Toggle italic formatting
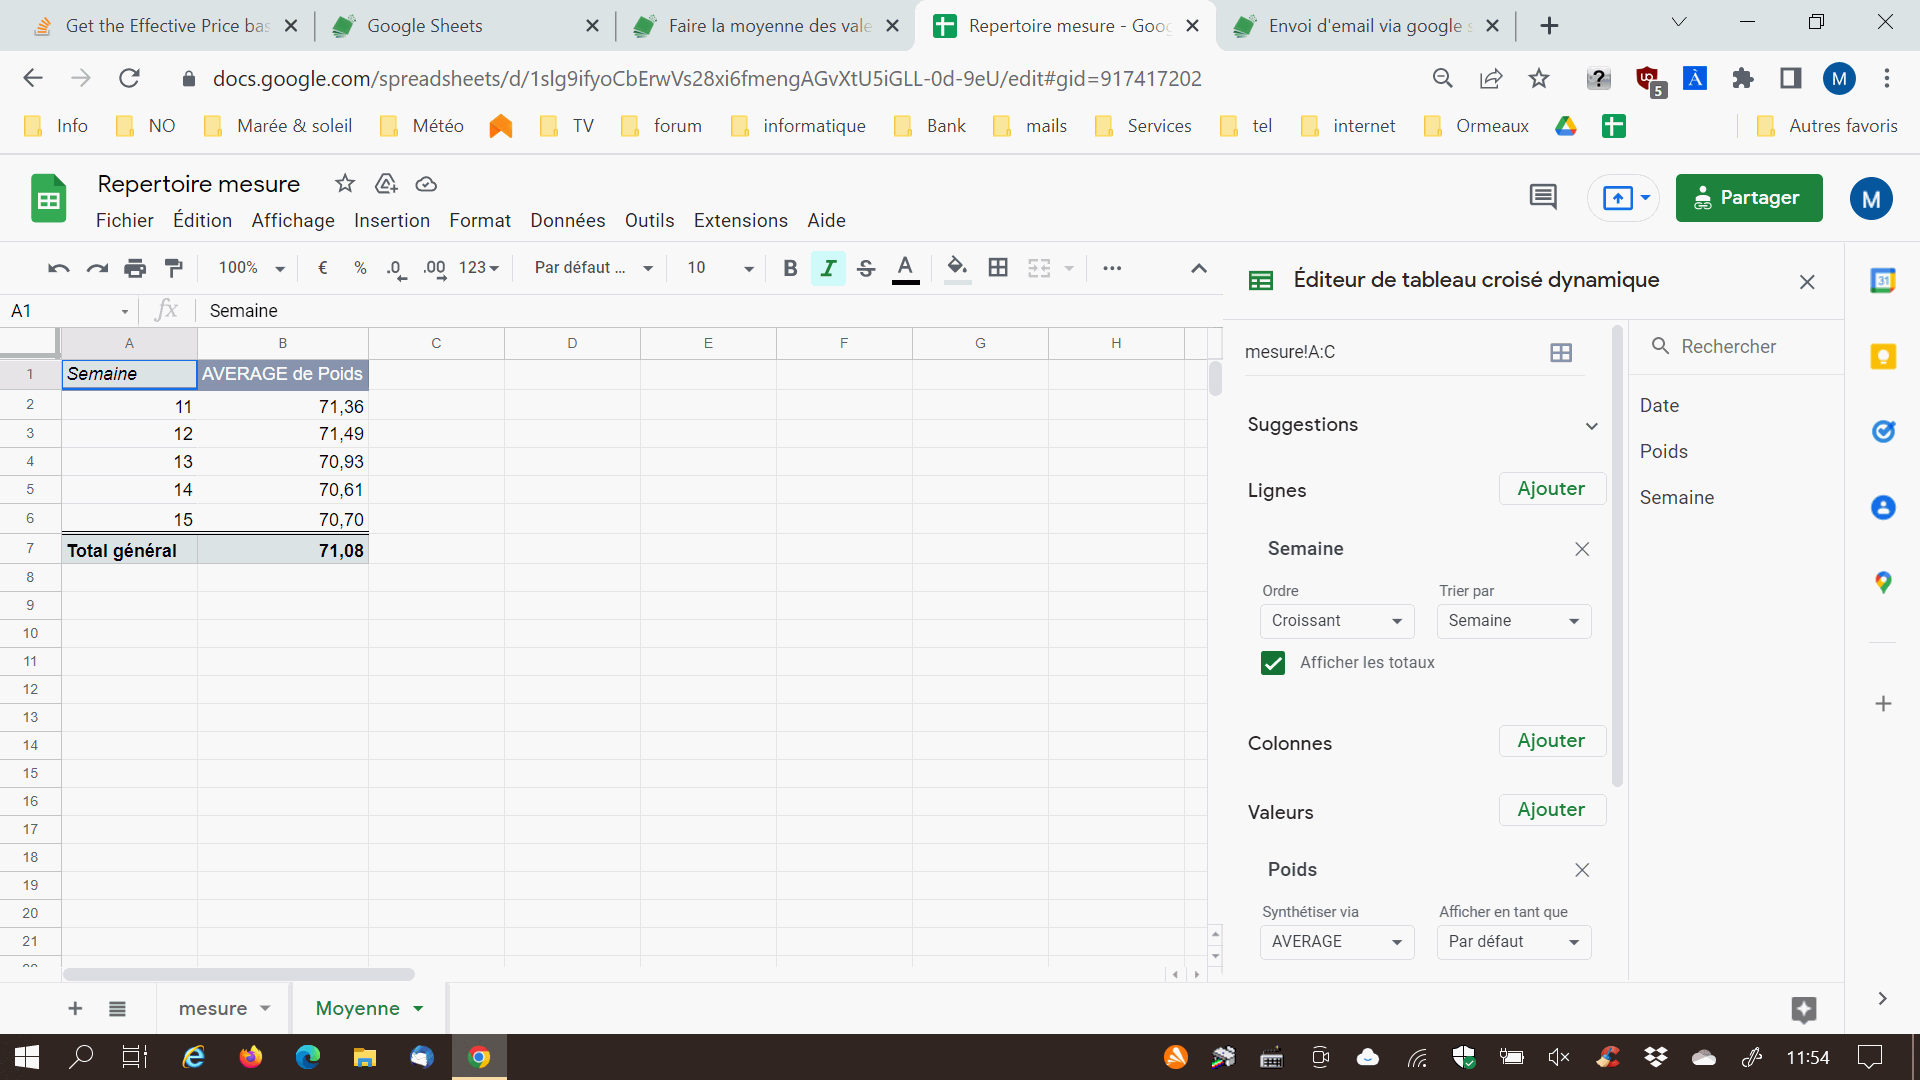The image size is (1920, 1080). 828,268
